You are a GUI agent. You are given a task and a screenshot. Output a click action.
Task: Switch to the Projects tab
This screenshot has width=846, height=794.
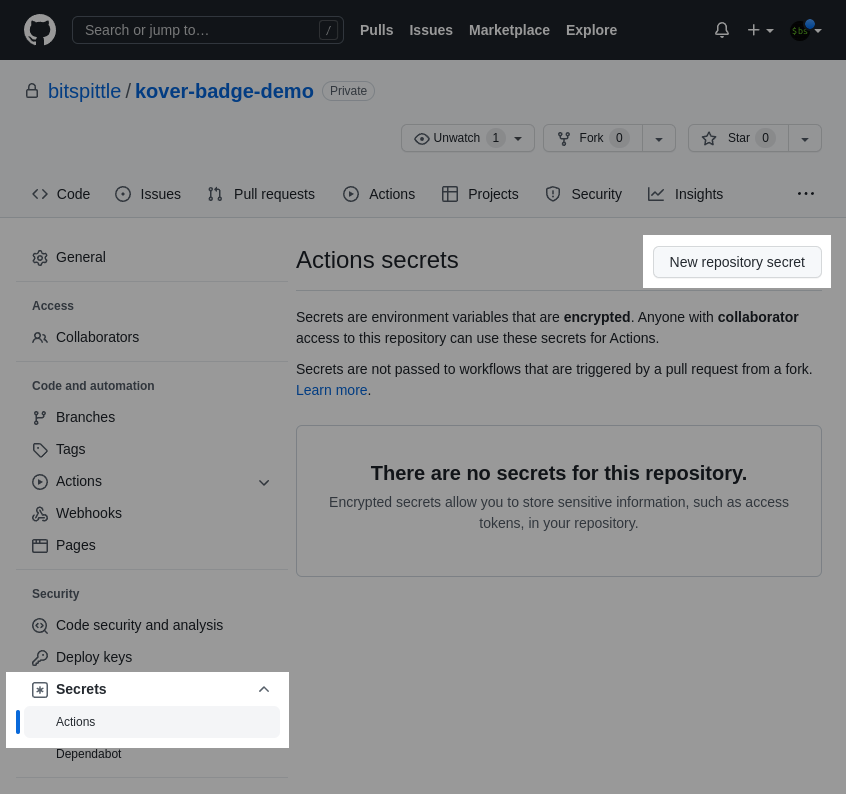[x=480, y=194]
